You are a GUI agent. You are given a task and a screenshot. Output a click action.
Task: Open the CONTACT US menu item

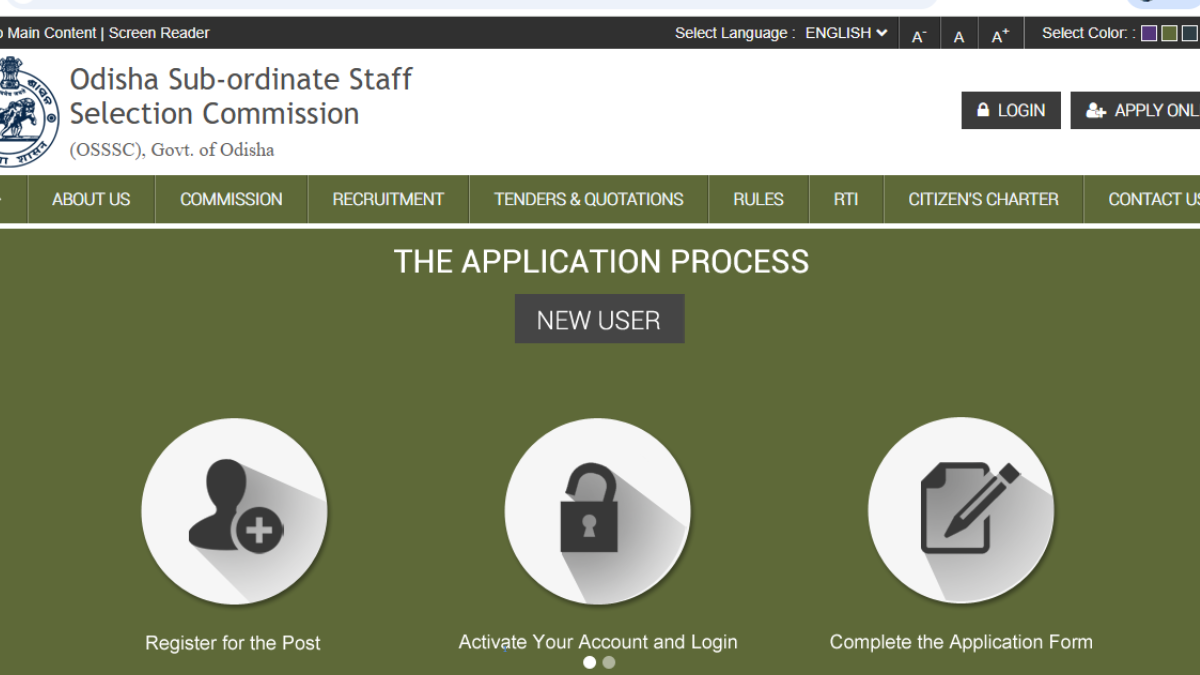coord(1142,199)
